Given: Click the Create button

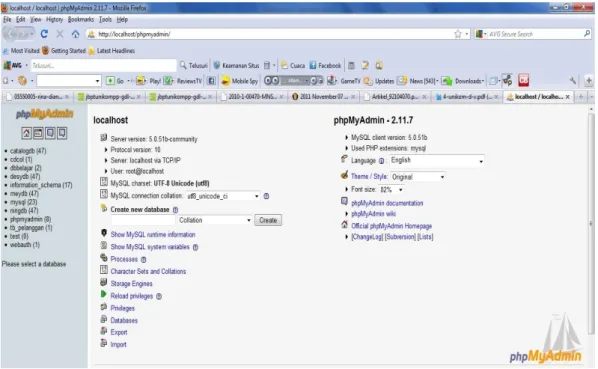Looking at the screenshot, I should (268, 220).
